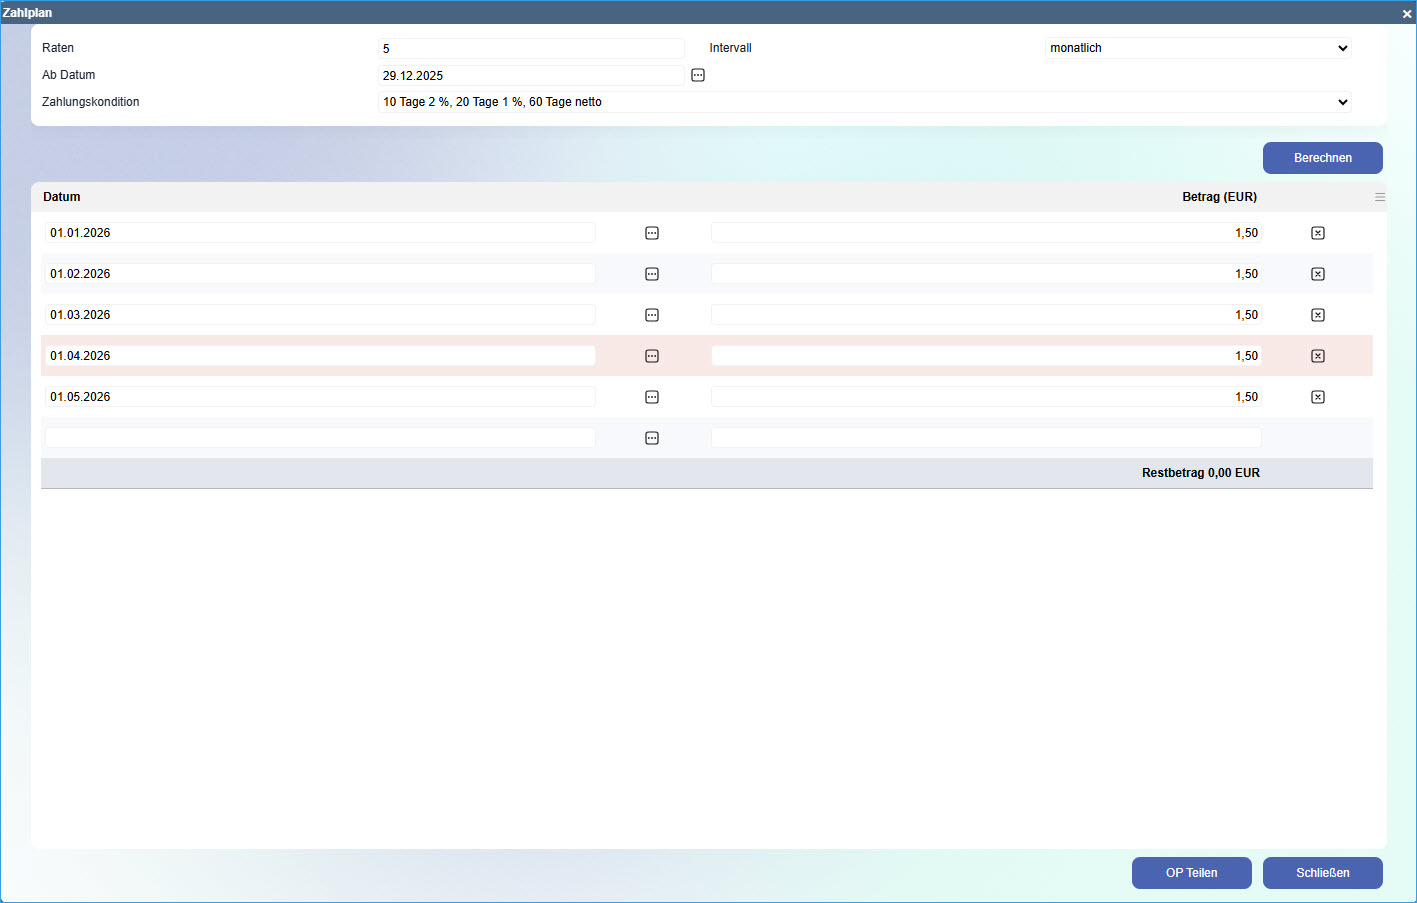Click the OP Teilen button
1417x903 pixels.
[1191, 873]
